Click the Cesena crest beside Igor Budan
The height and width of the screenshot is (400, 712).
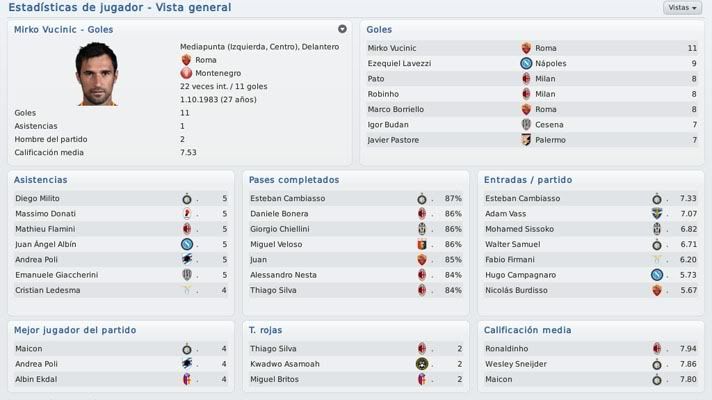(526, 124)
